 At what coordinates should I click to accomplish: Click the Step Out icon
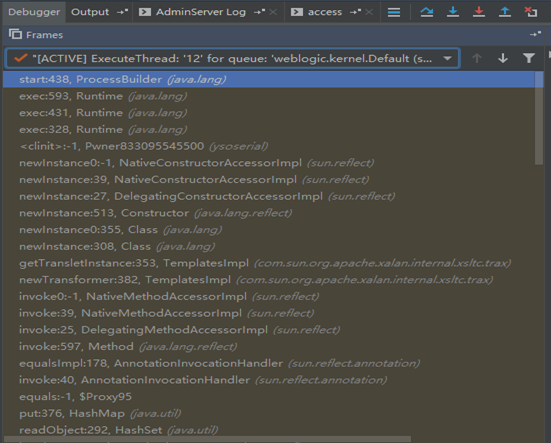505,12
